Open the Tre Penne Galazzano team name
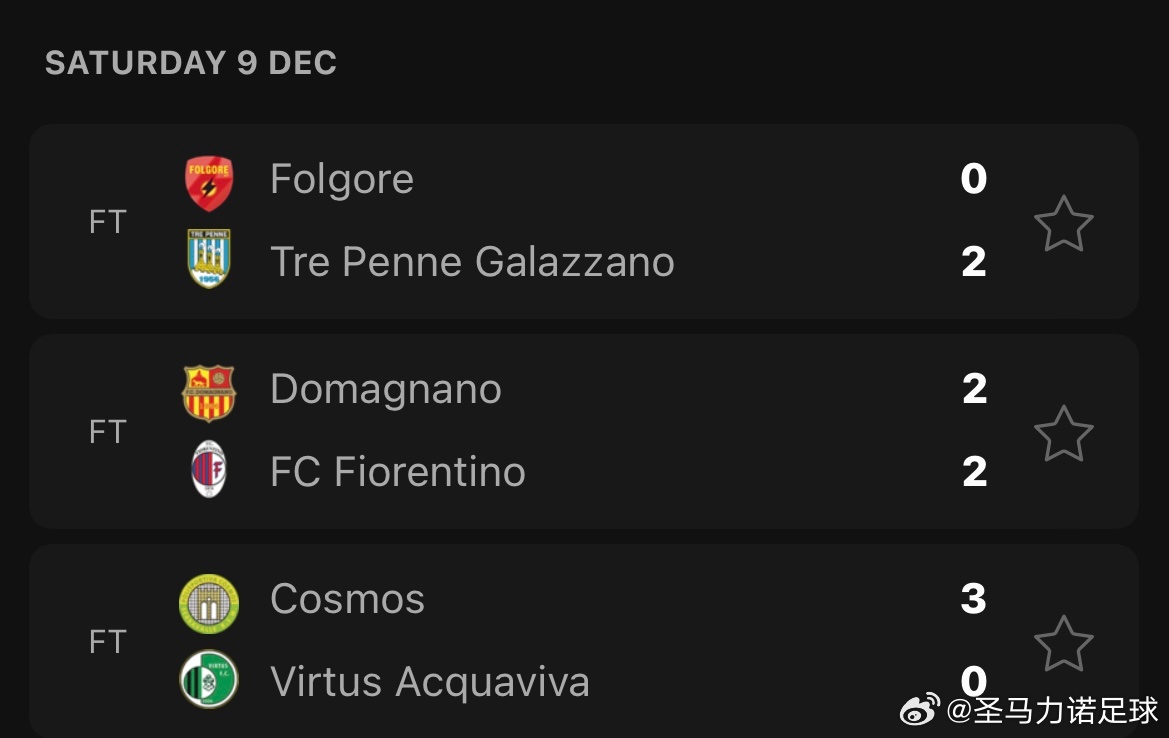The width and height of the screenshot is (1169, 738). [x=472, y=262]
